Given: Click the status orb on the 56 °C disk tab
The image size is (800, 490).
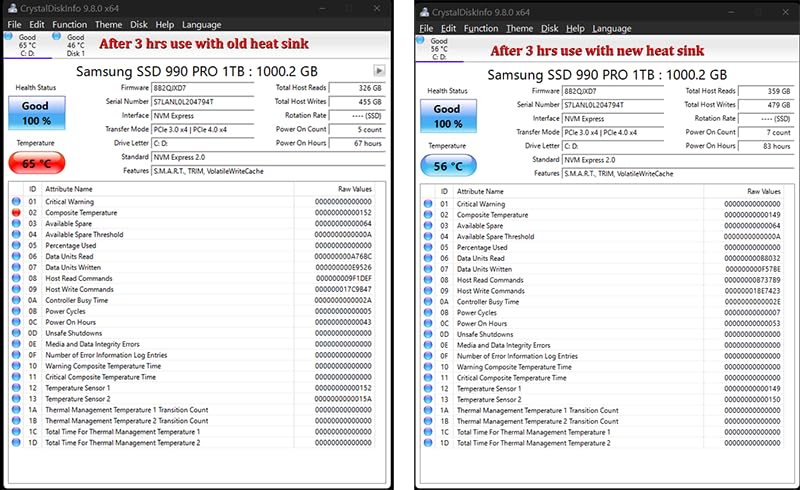Looking at the screenshot, I should pos(423,38).
